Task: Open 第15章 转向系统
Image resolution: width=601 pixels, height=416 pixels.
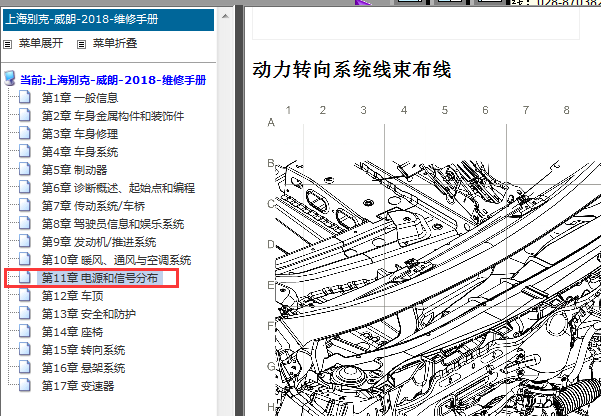Action: pyautogui.click(x=83, y=350)
